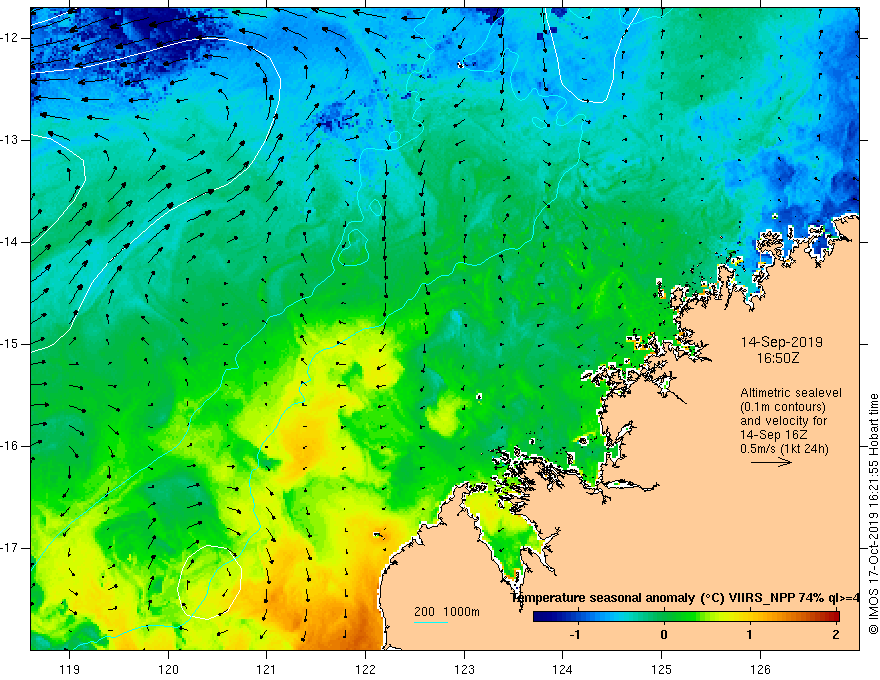Screen dimensions: 880x680
Task: Click the IMOS copyright timestamp text
Action: pos(873,514)
